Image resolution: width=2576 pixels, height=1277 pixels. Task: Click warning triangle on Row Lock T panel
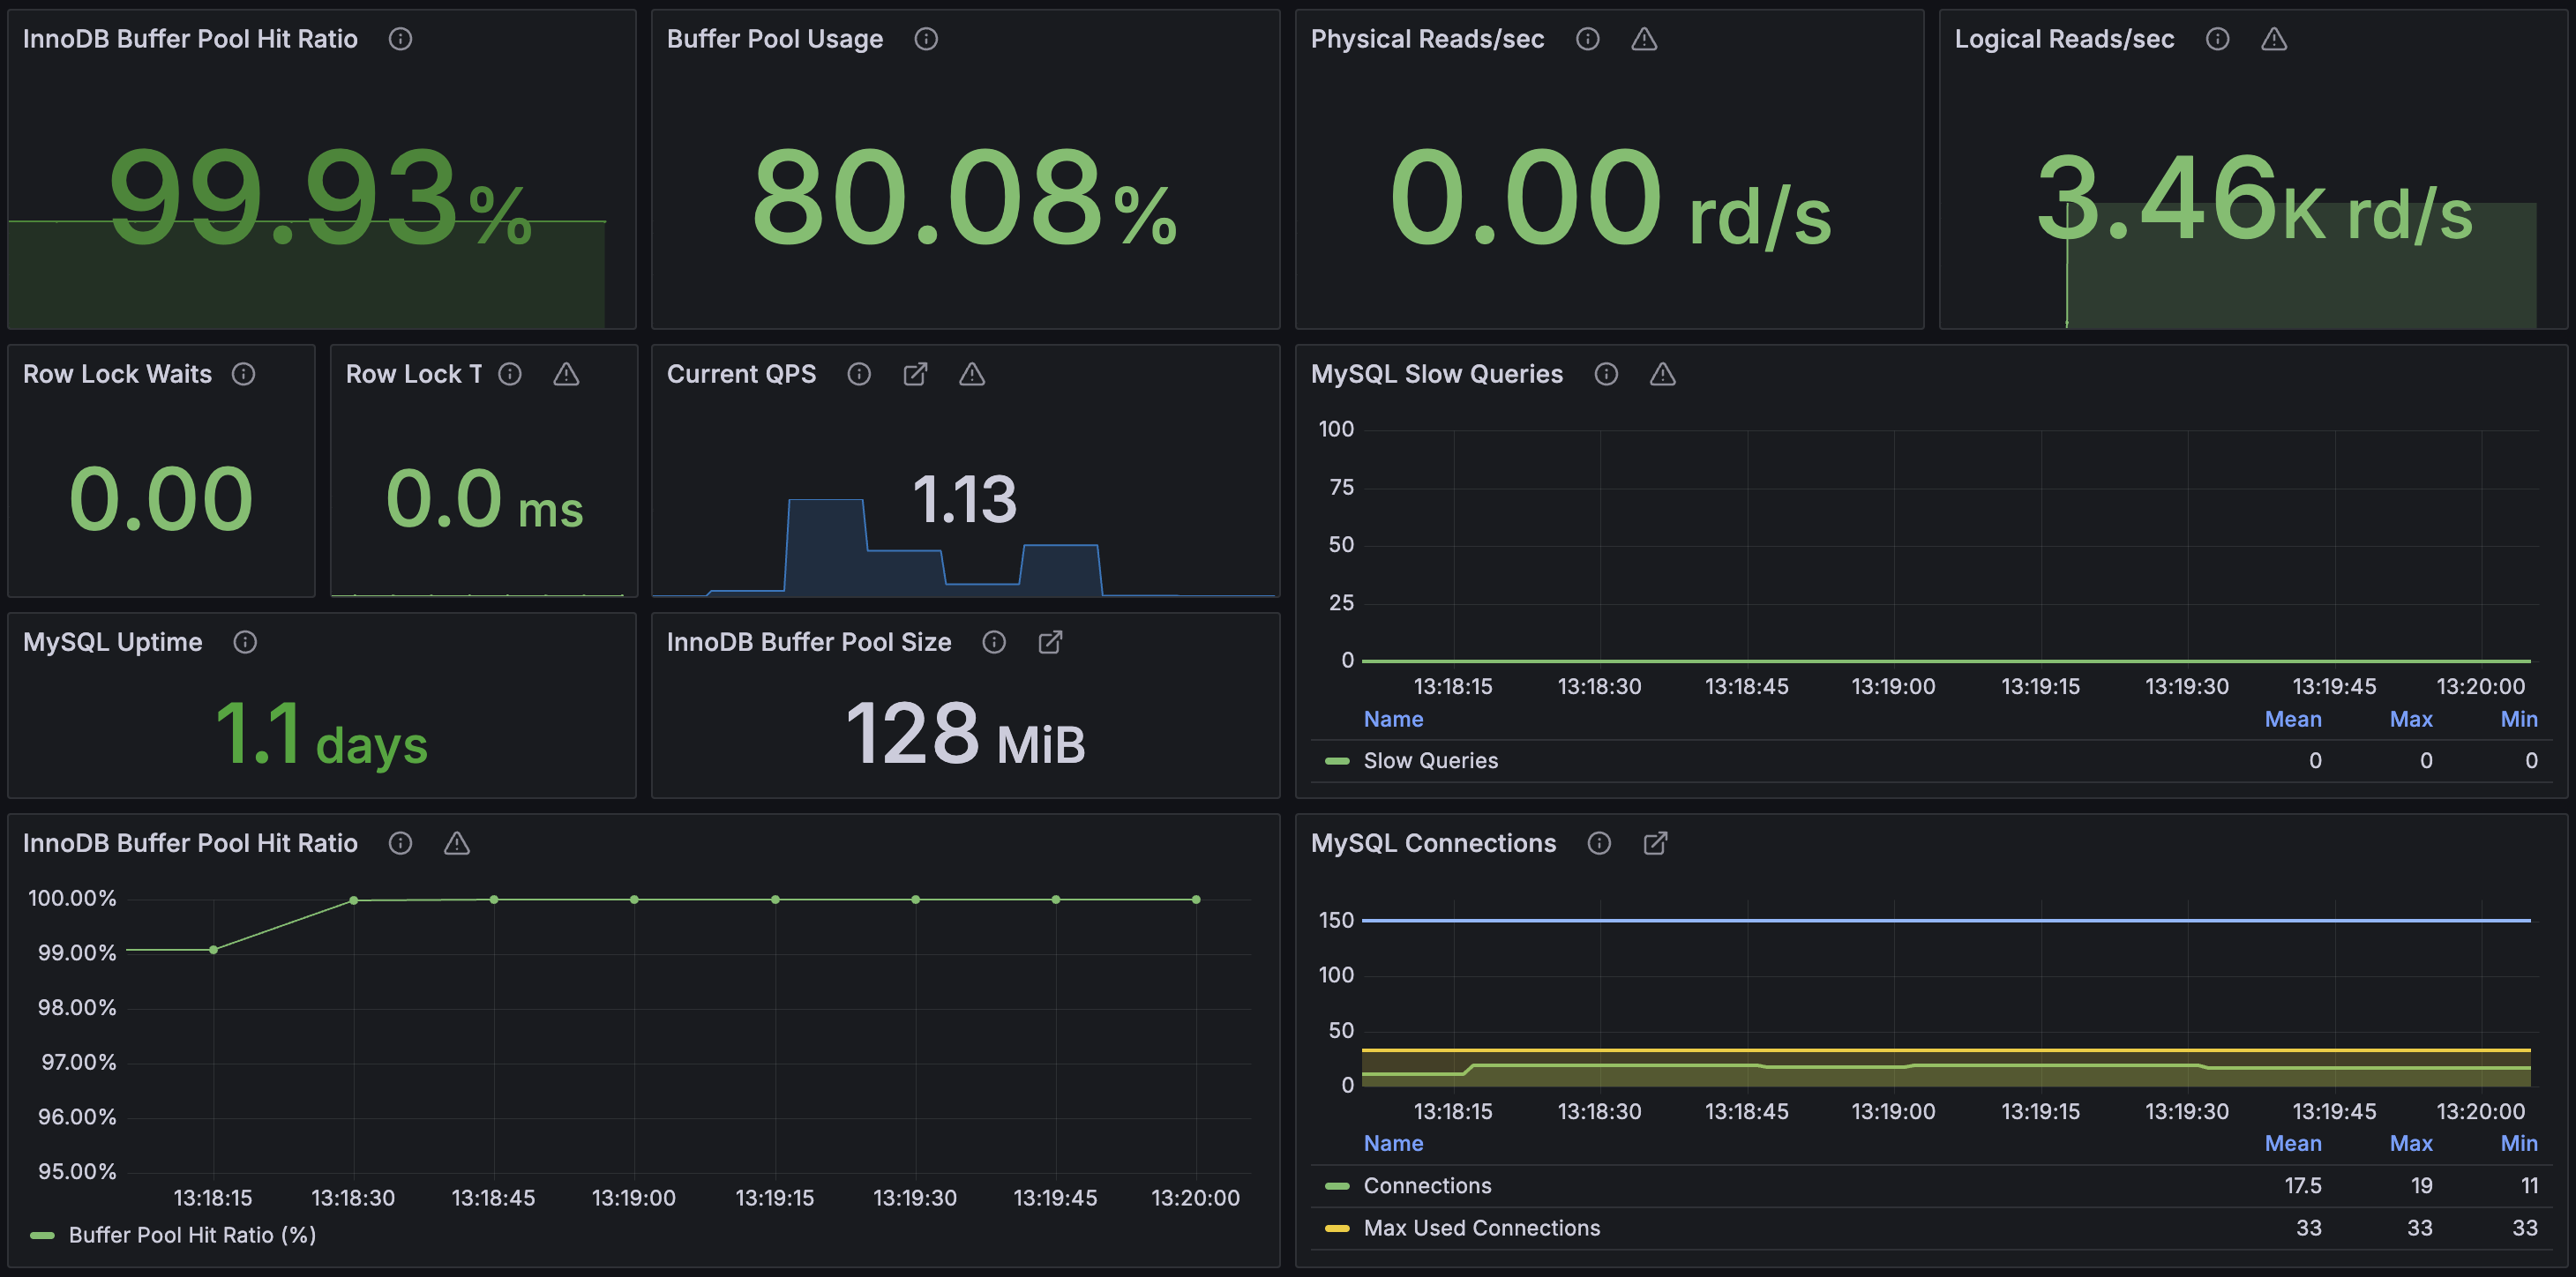point(566,374)
